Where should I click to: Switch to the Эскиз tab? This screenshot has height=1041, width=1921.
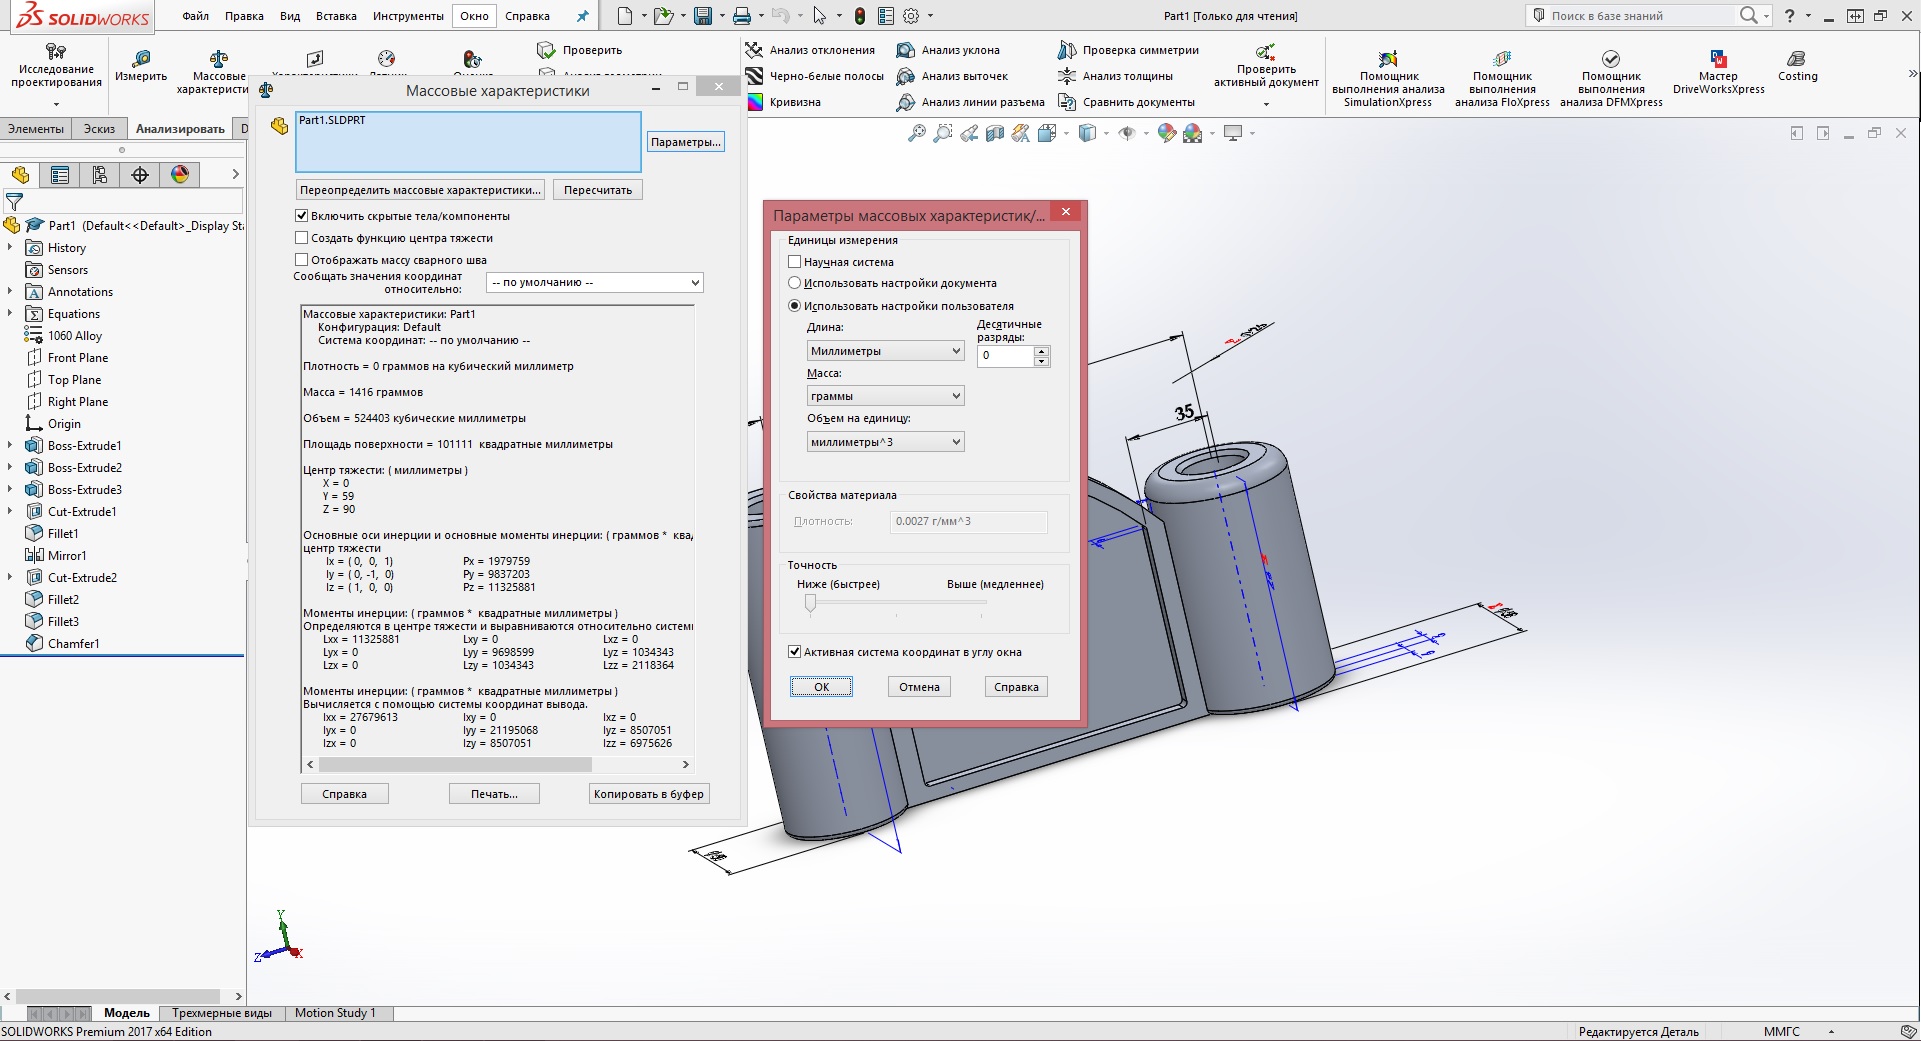(x=99, y=129)
